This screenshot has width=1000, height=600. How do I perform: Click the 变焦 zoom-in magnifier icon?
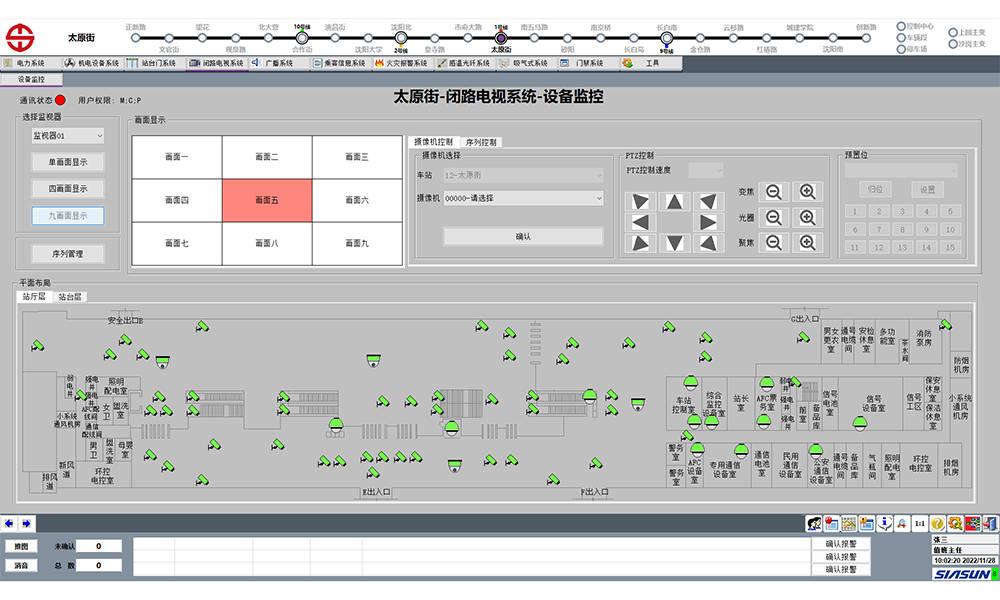tap(808, 192)
